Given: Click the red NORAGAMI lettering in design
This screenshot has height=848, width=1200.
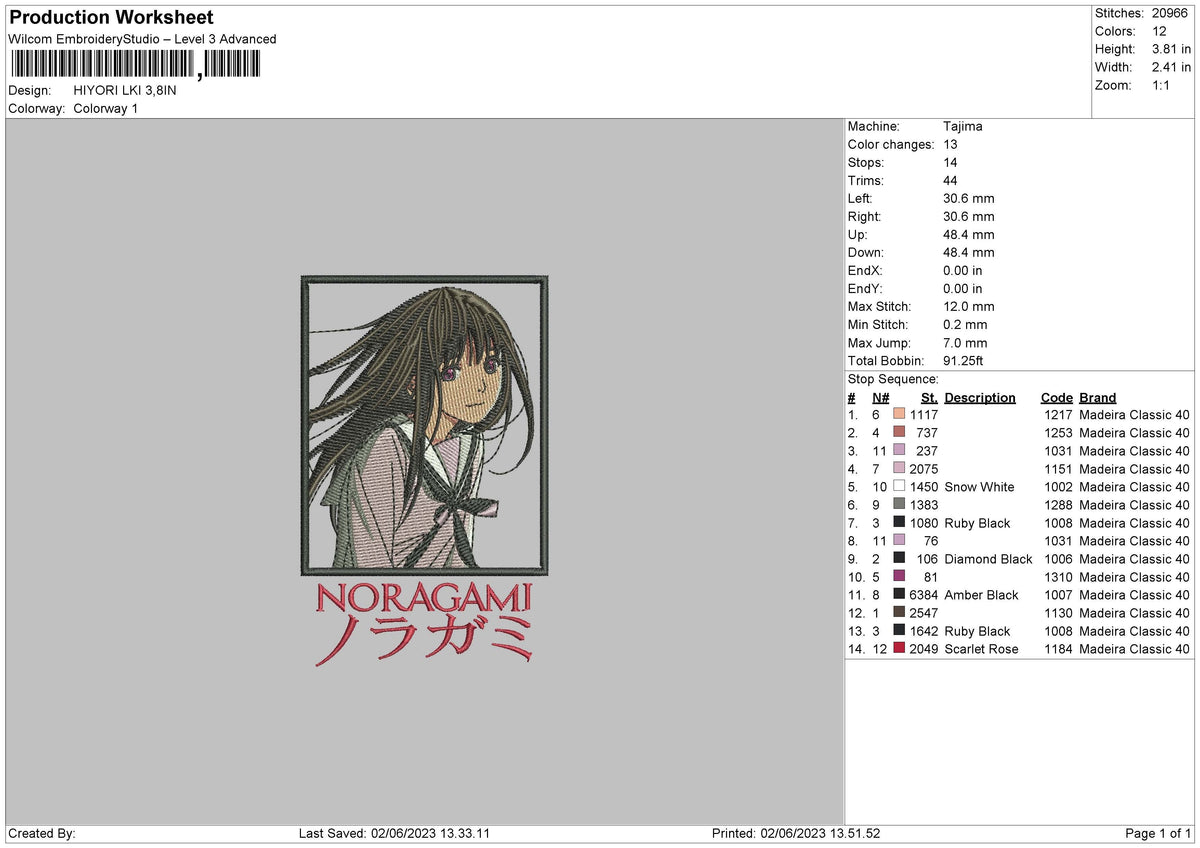Looking at the screenshot, I should pyautogui.click(x=423, y=598).
